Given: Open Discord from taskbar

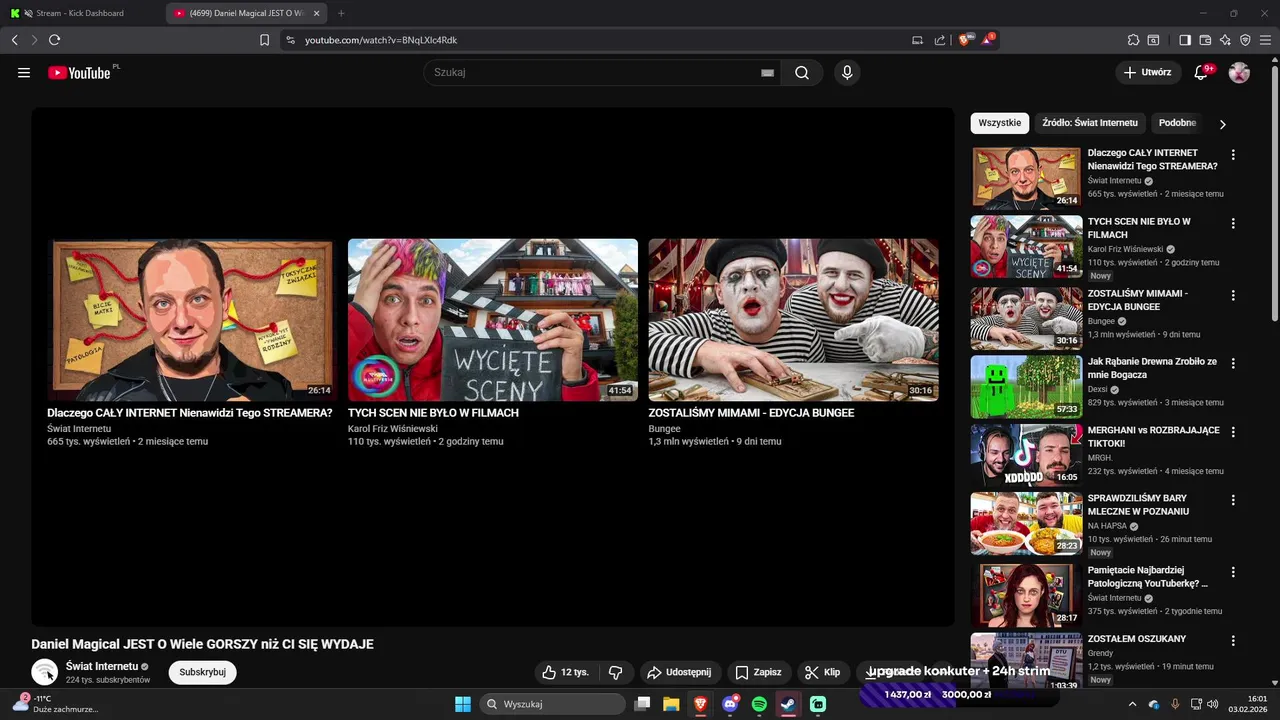Looking at the screenshot, I should coord(730,704).
